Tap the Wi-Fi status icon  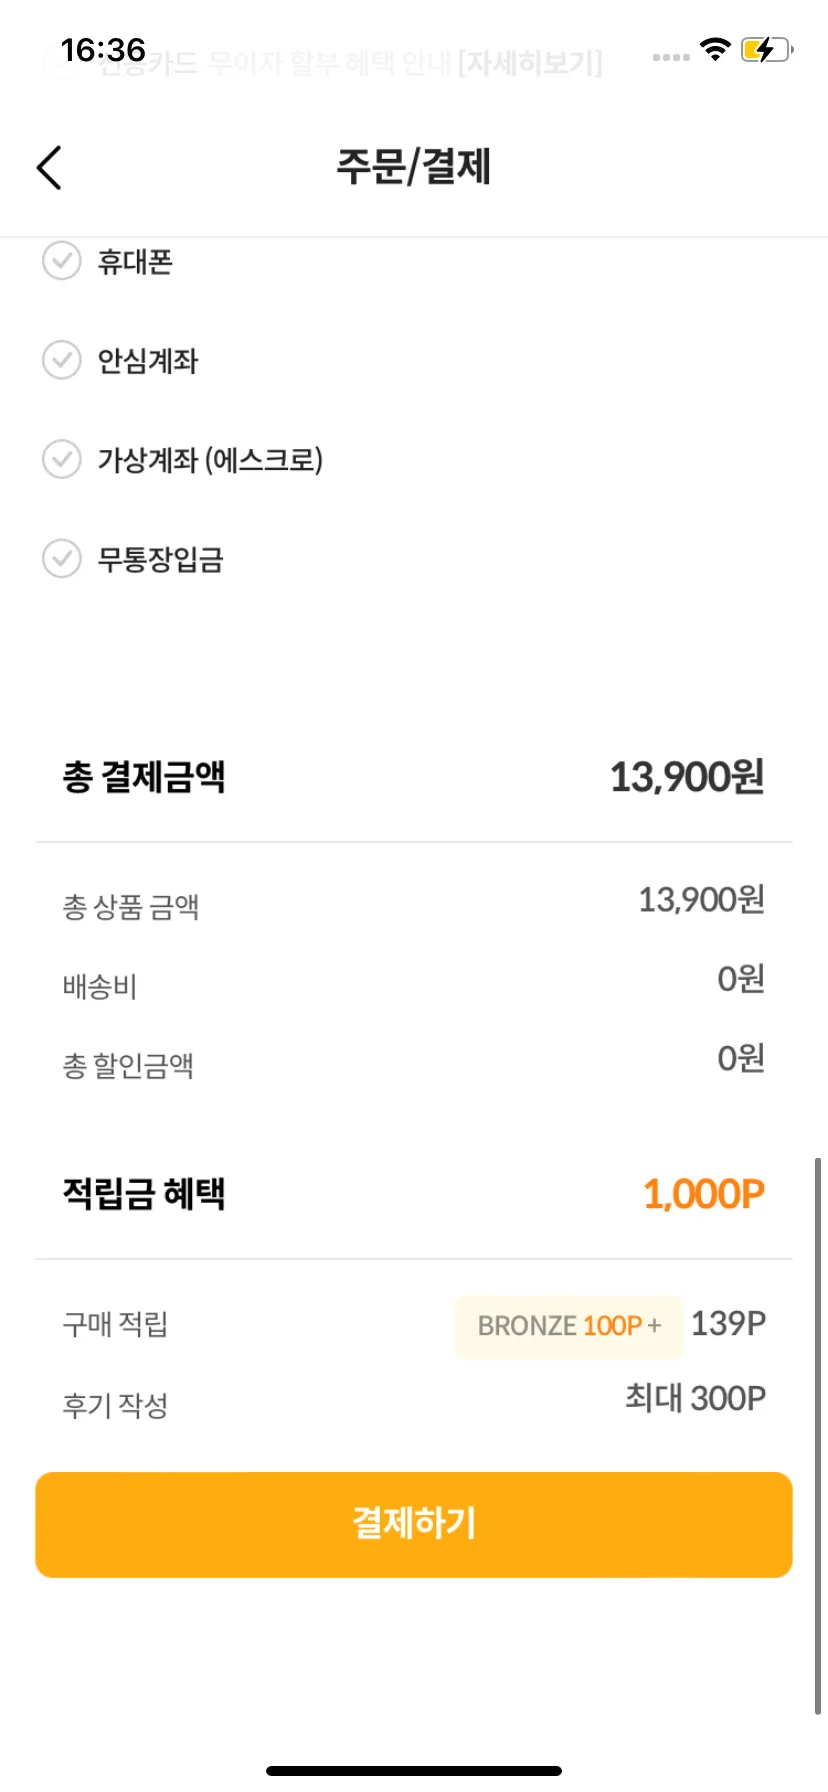tap(715, 49)
